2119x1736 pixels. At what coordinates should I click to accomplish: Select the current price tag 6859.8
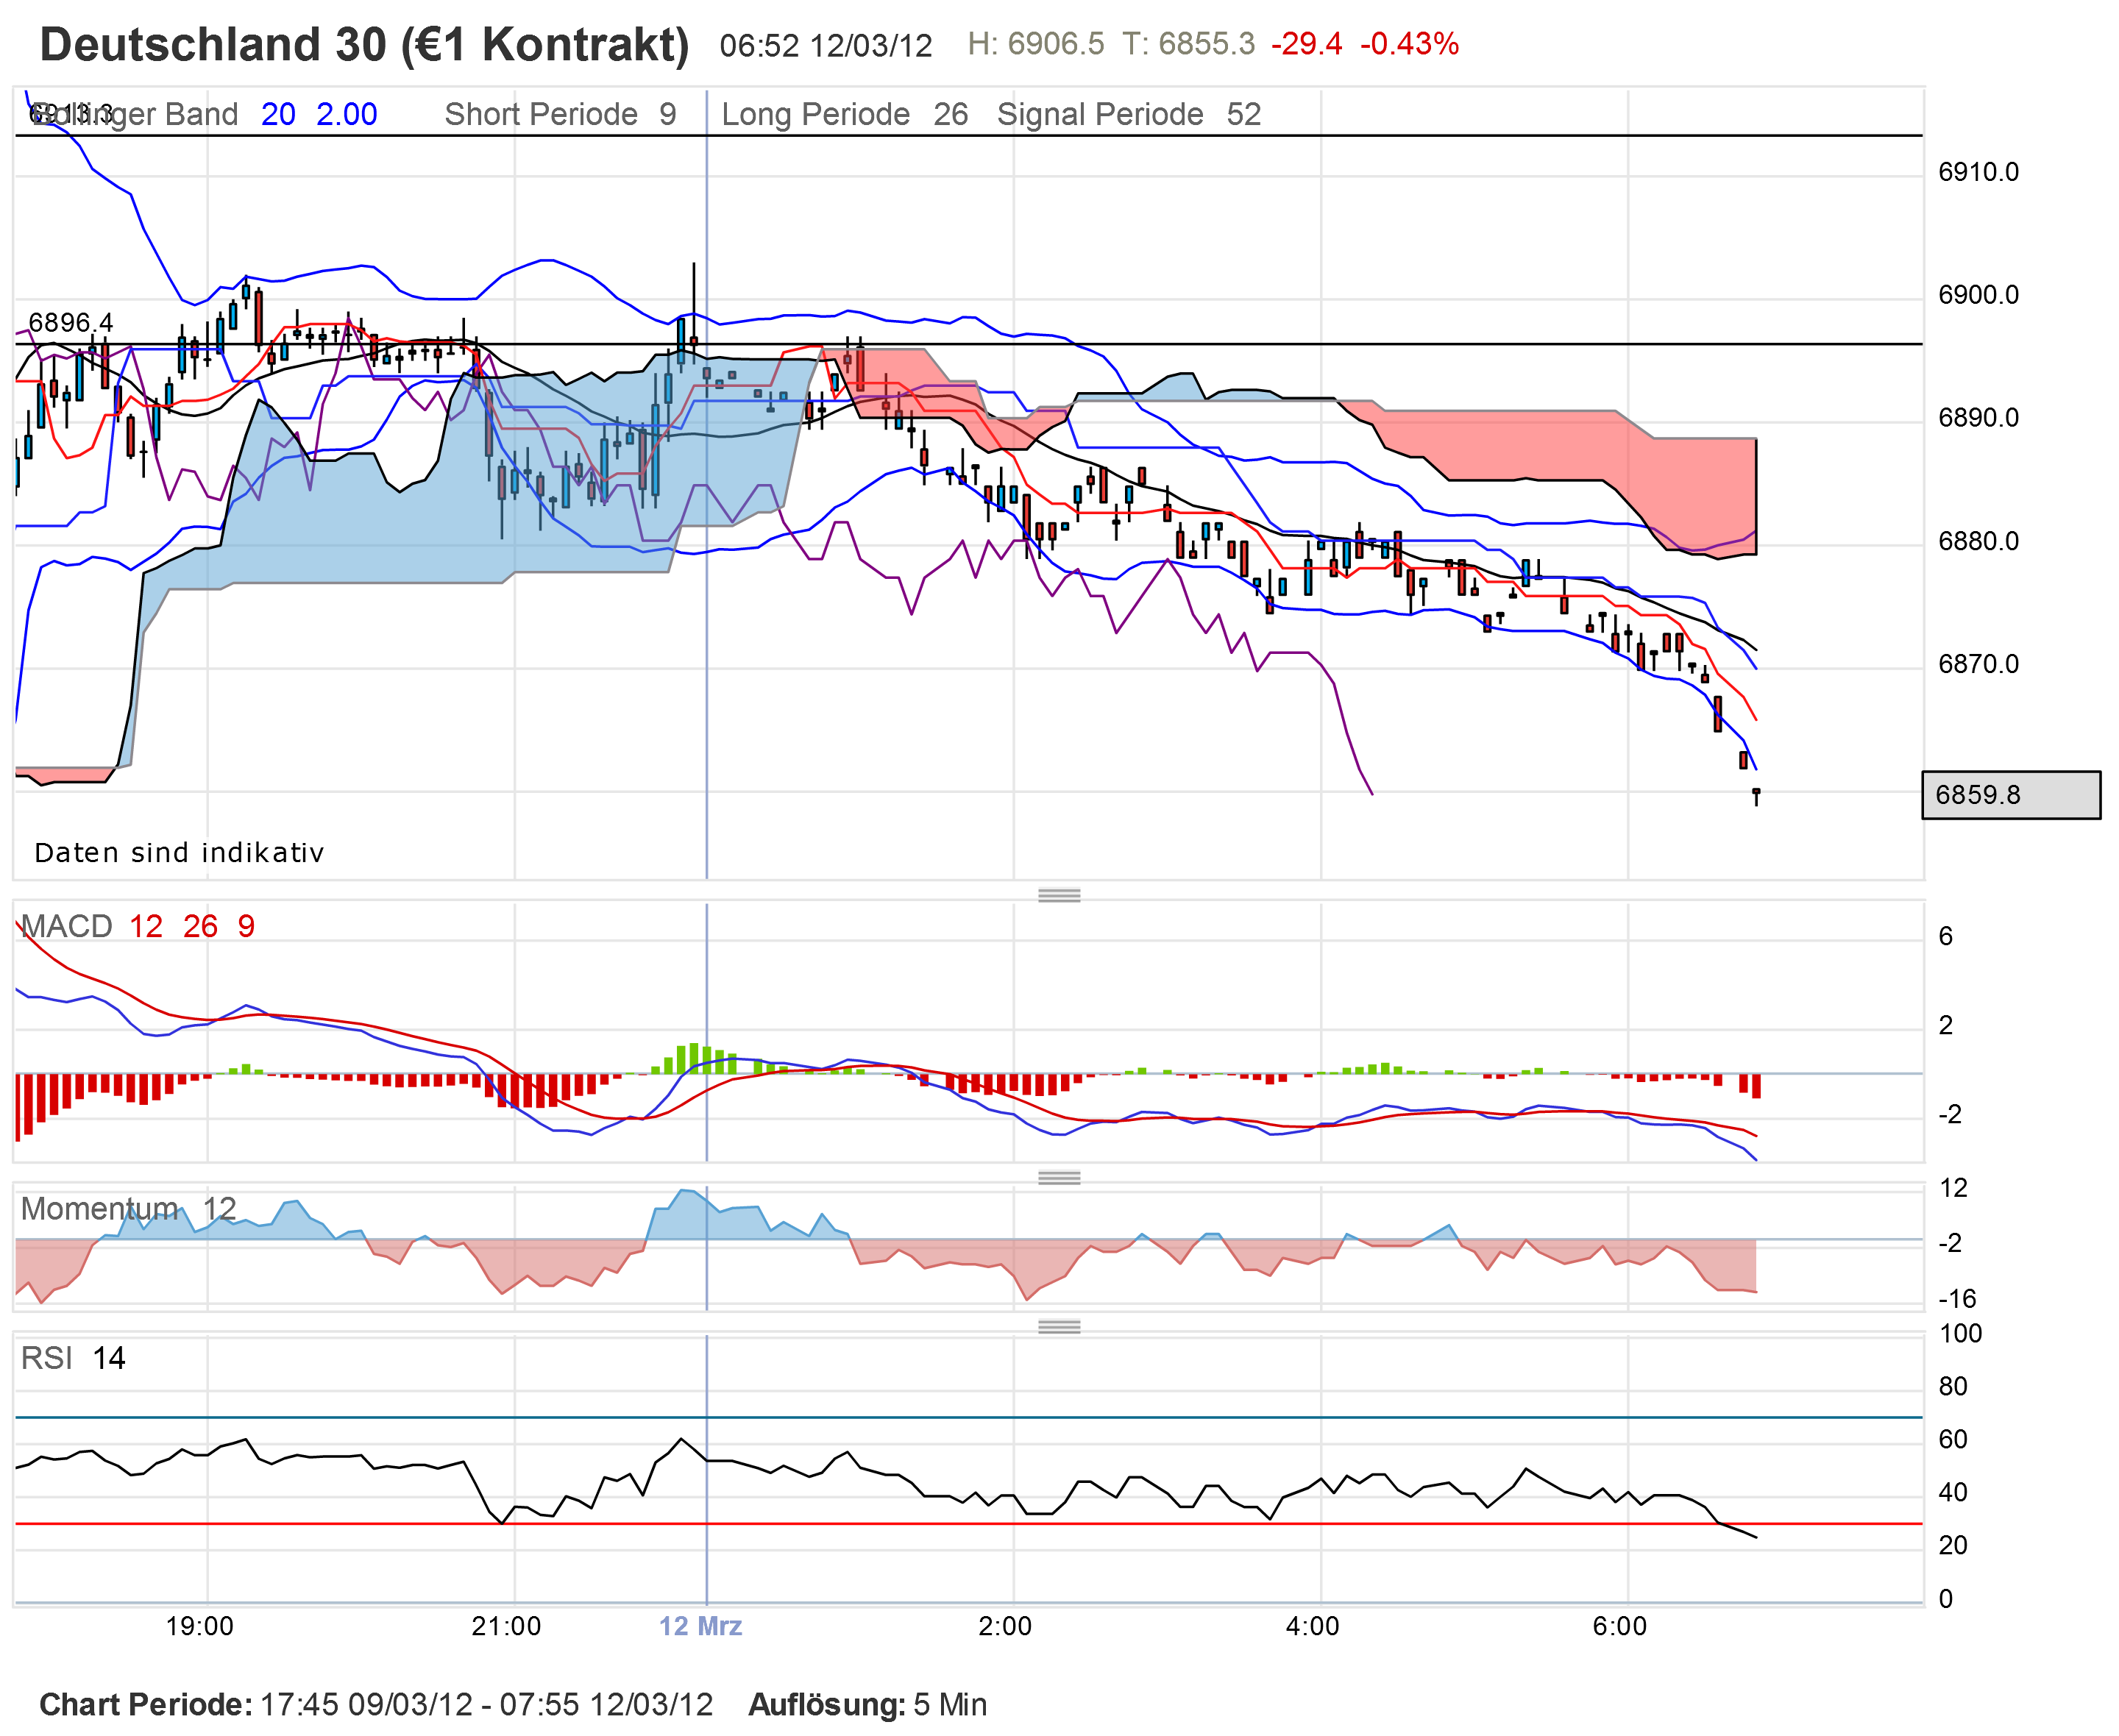[x=2009, y=794]
